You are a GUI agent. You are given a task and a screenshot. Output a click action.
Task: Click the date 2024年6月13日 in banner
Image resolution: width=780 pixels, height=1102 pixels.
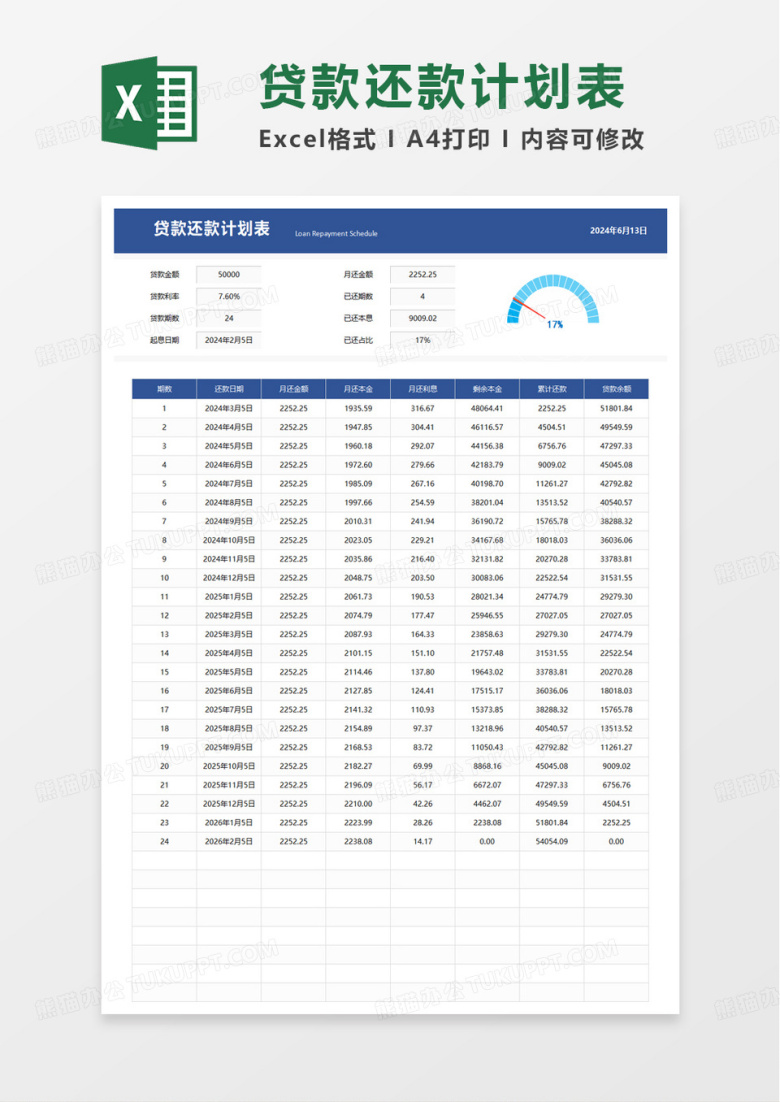pyautogui.click(x=618, y=231)
